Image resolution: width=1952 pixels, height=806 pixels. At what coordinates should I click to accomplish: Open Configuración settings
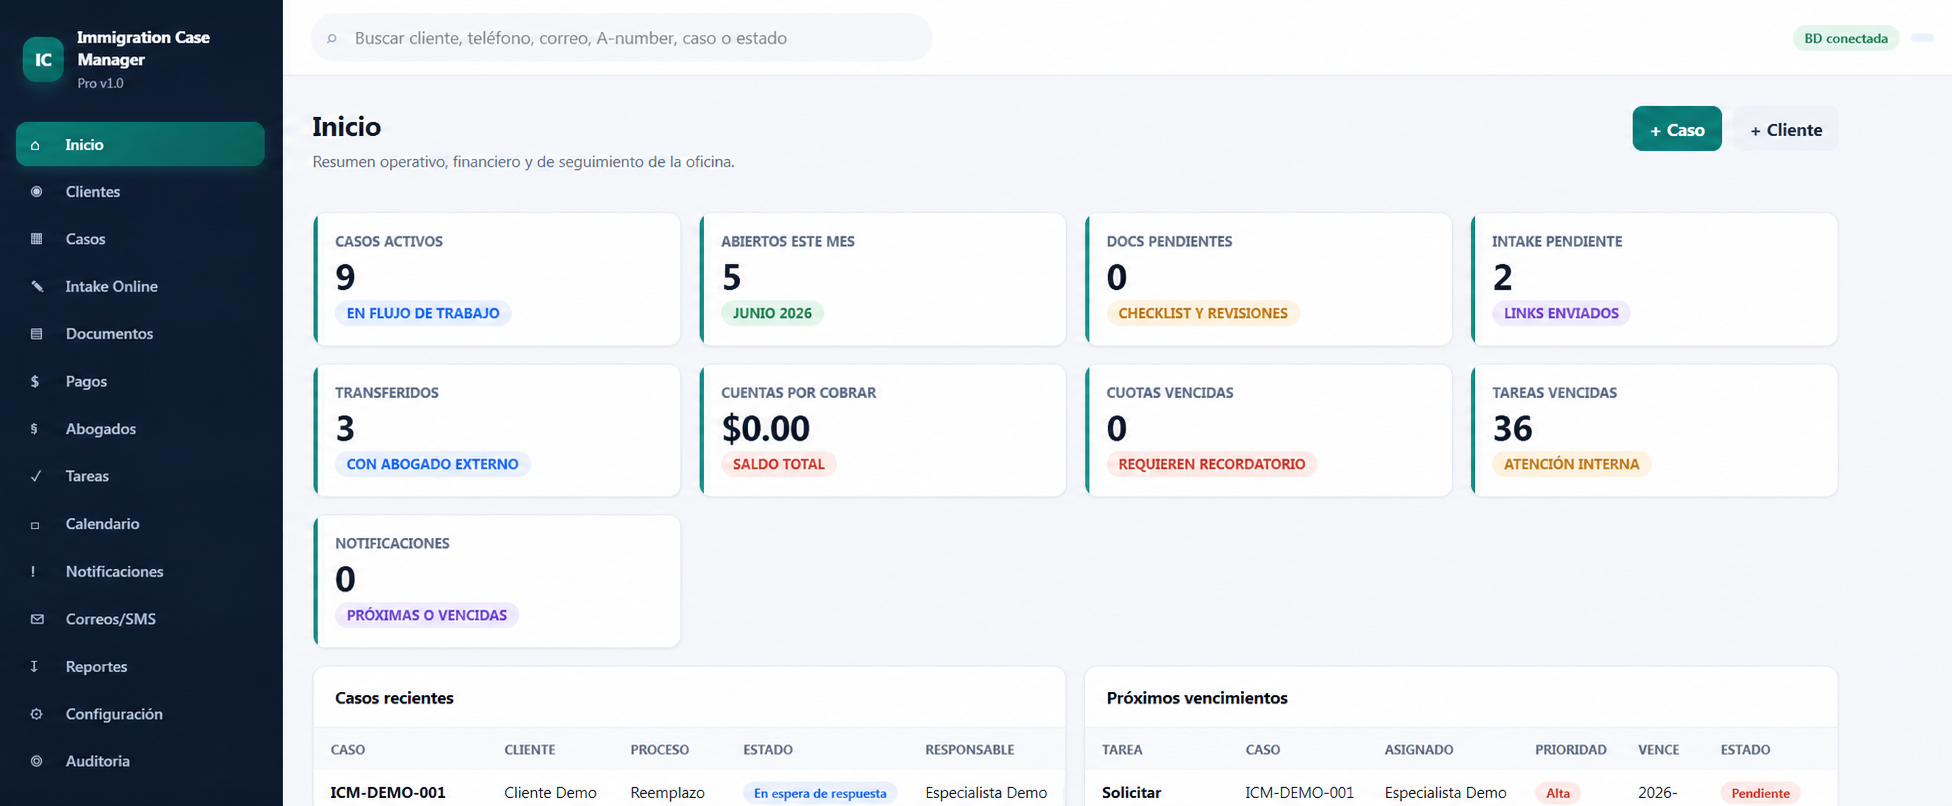click(x=140, y=714)
